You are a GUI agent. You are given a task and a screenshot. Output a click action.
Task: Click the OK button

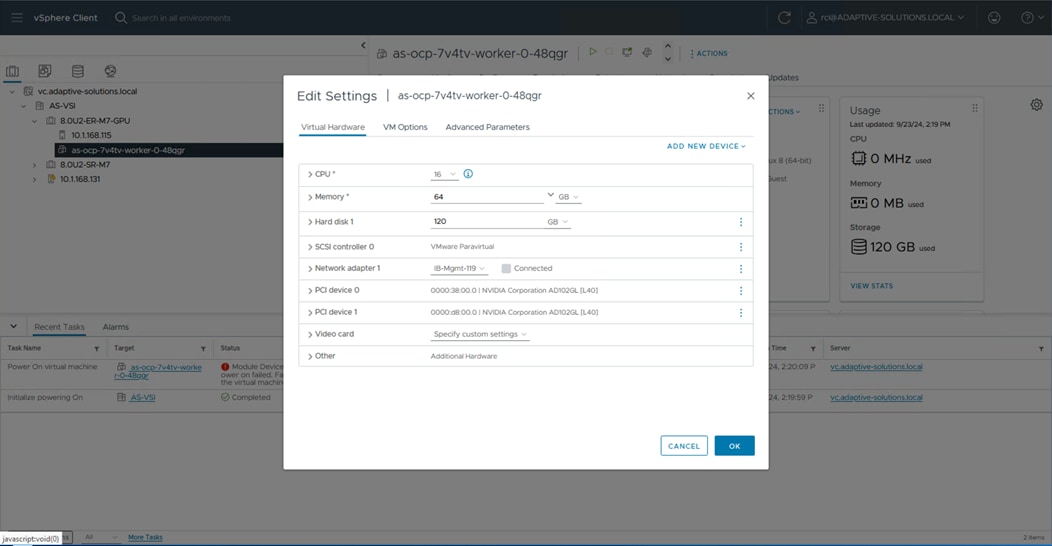click(734, 446)
